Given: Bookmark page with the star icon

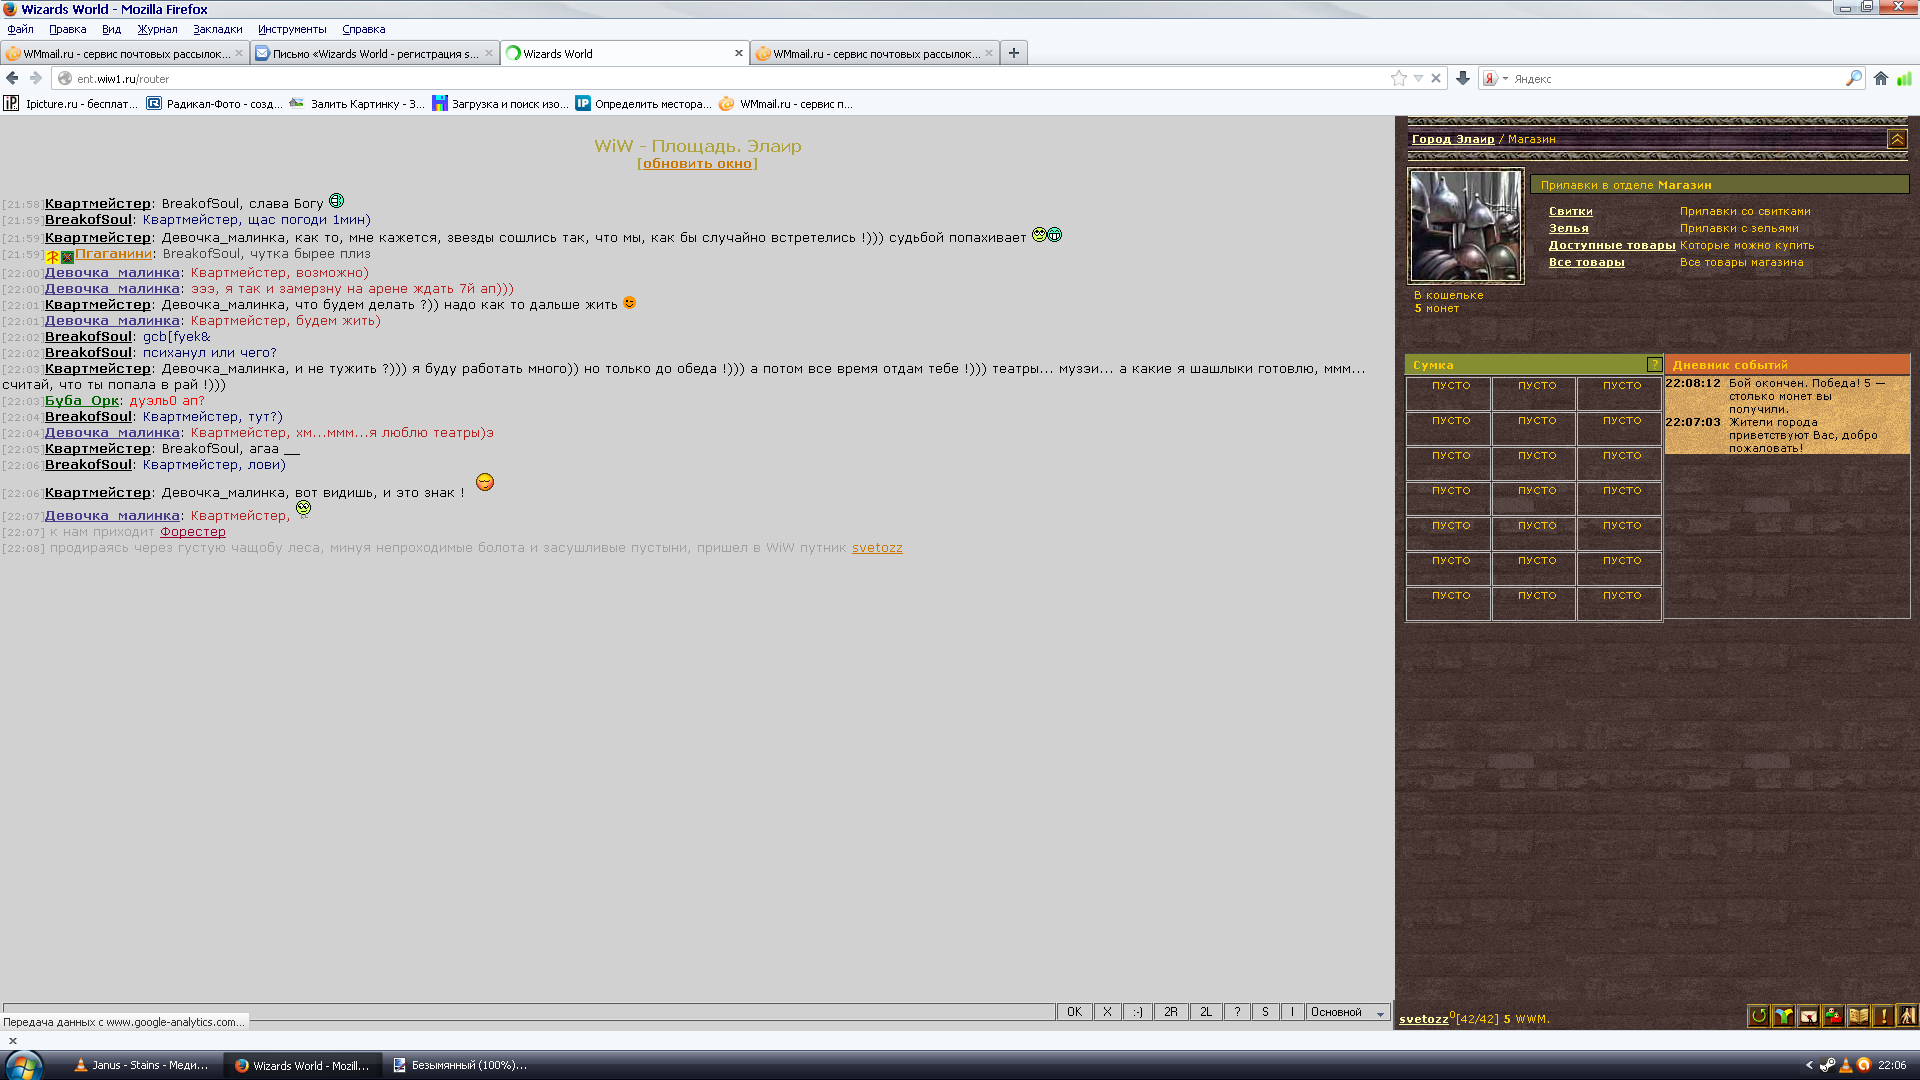Looking at the screenshot, I should point(1398,79).
